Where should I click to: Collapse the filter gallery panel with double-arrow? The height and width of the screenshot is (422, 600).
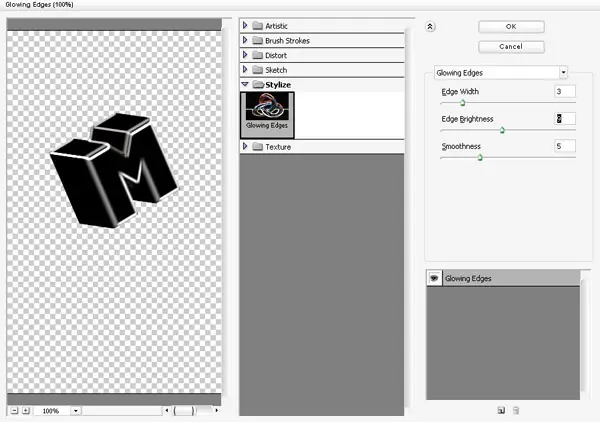tap(430, 27)
